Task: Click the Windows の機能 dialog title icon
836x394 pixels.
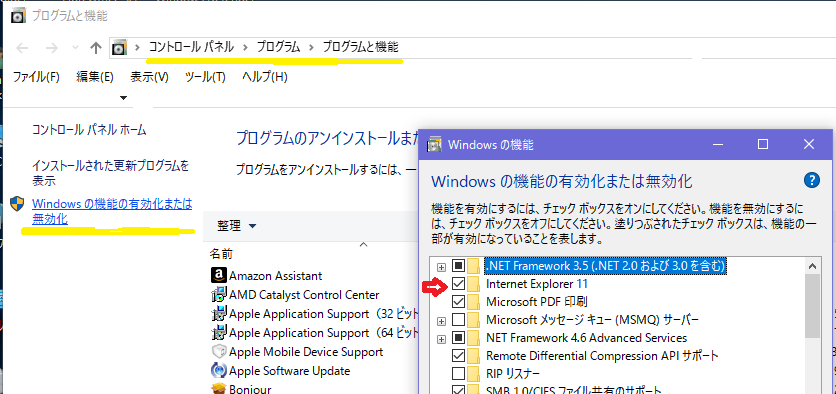Action: [x=435, y=144]
